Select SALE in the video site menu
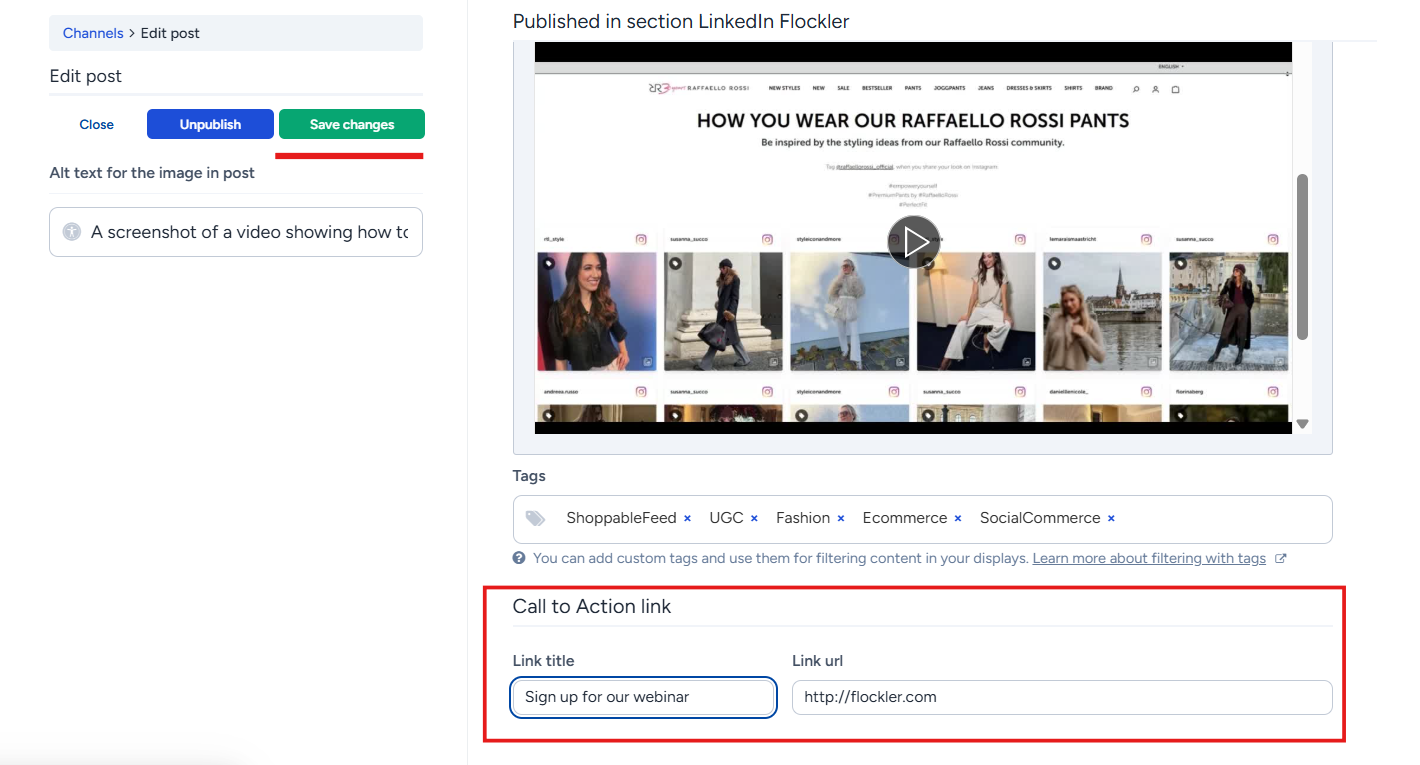 (x=844, y=88)
